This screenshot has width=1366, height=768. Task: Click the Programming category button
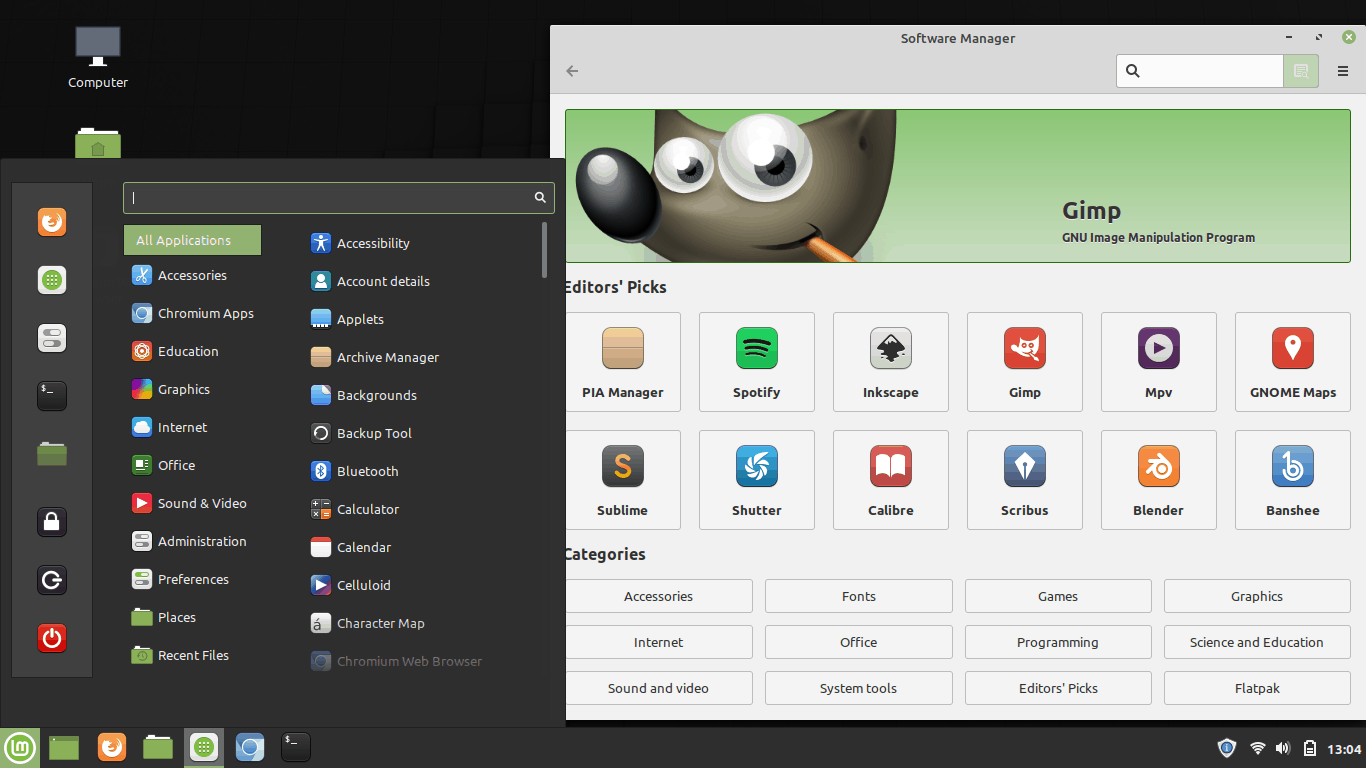1058,642
